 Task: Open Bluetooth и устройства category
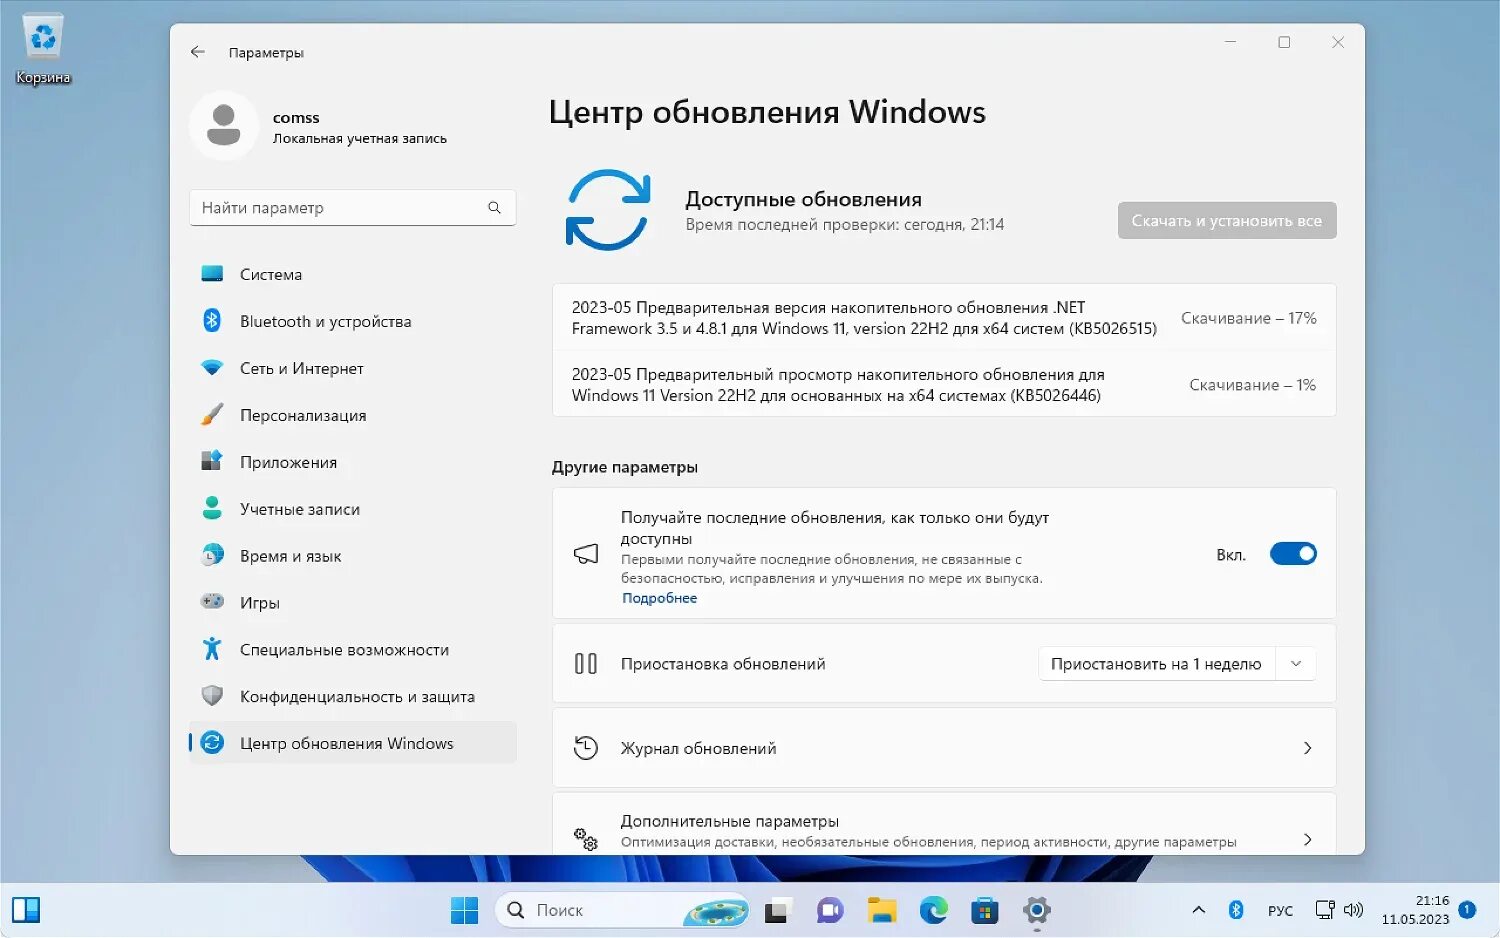pos(352,321)
